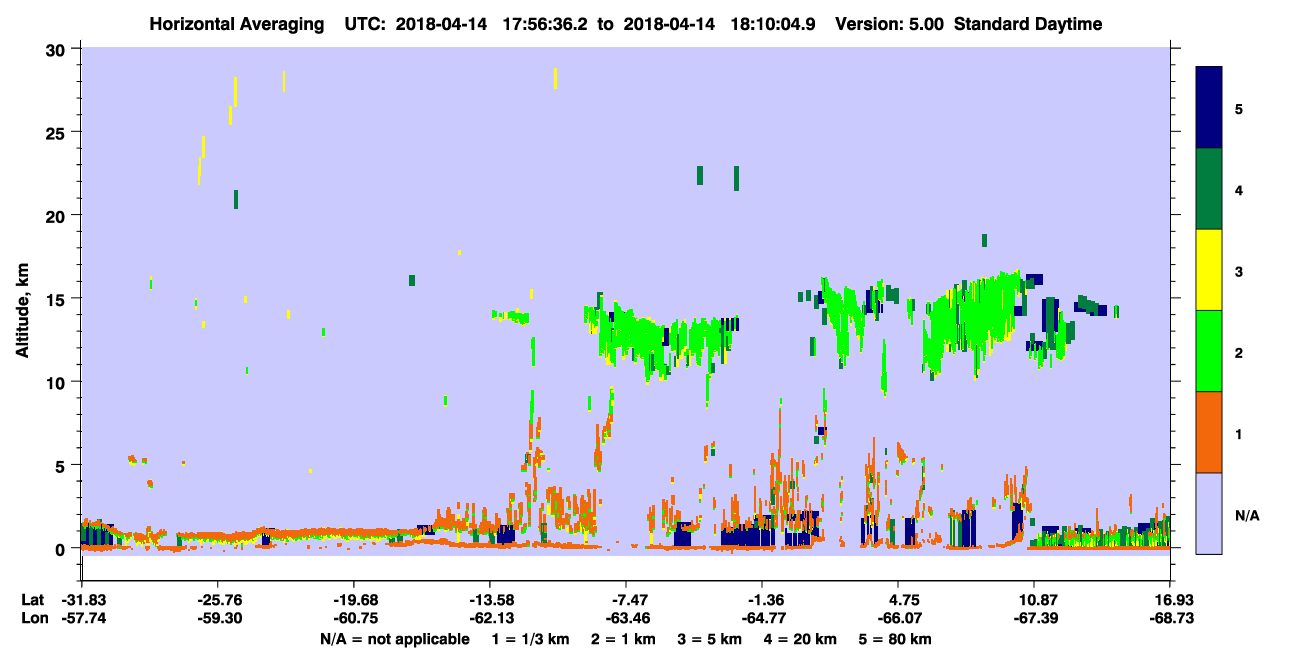Click 'Standard Daytime' label in header
This screenshot has width=1300, height=667.
(x=1028, y=24)
